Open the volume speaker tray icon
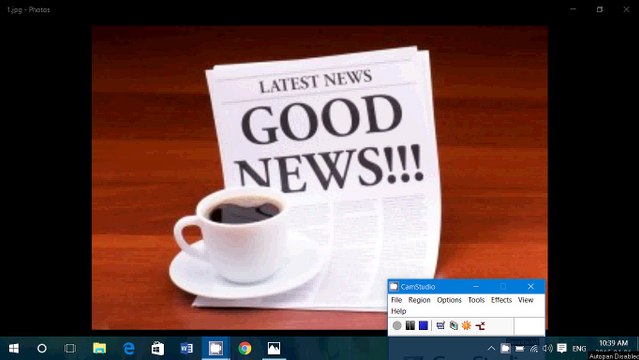Image resolution: width=639 pixels, height=360 pixels. click(548, 348)
